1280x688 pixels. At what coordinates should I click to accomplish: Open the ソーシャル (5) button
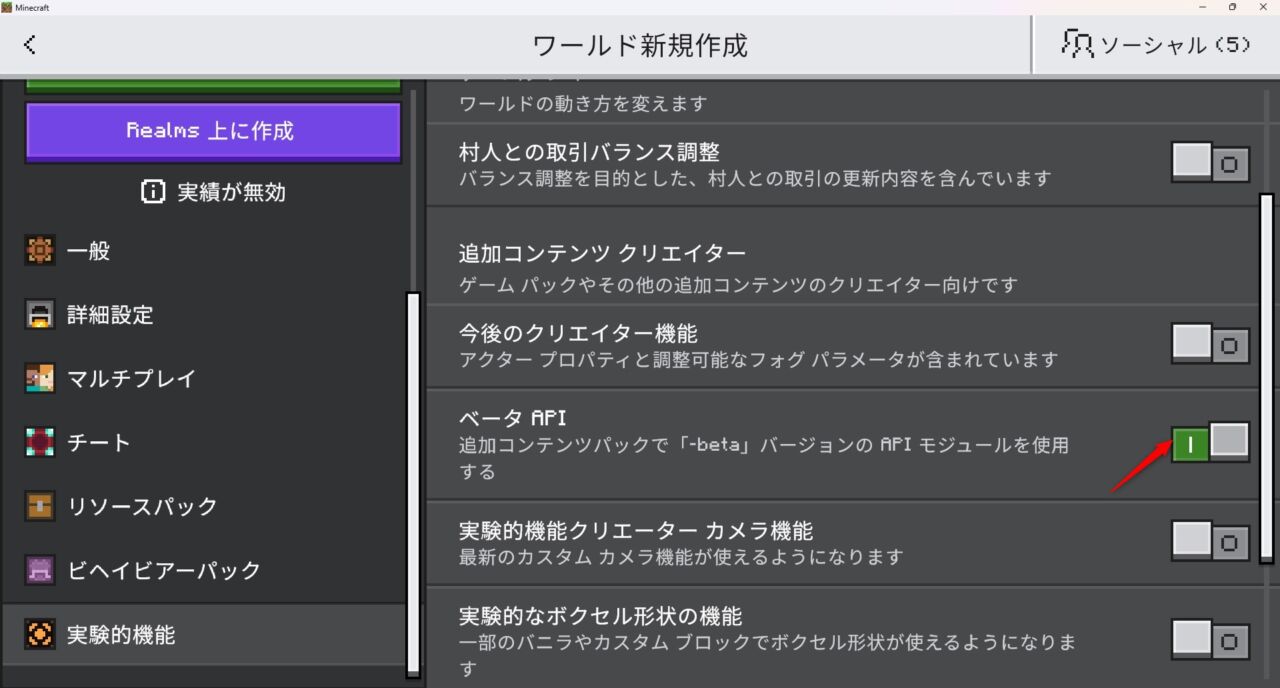pyautogui.click(x=1156, y=45)
